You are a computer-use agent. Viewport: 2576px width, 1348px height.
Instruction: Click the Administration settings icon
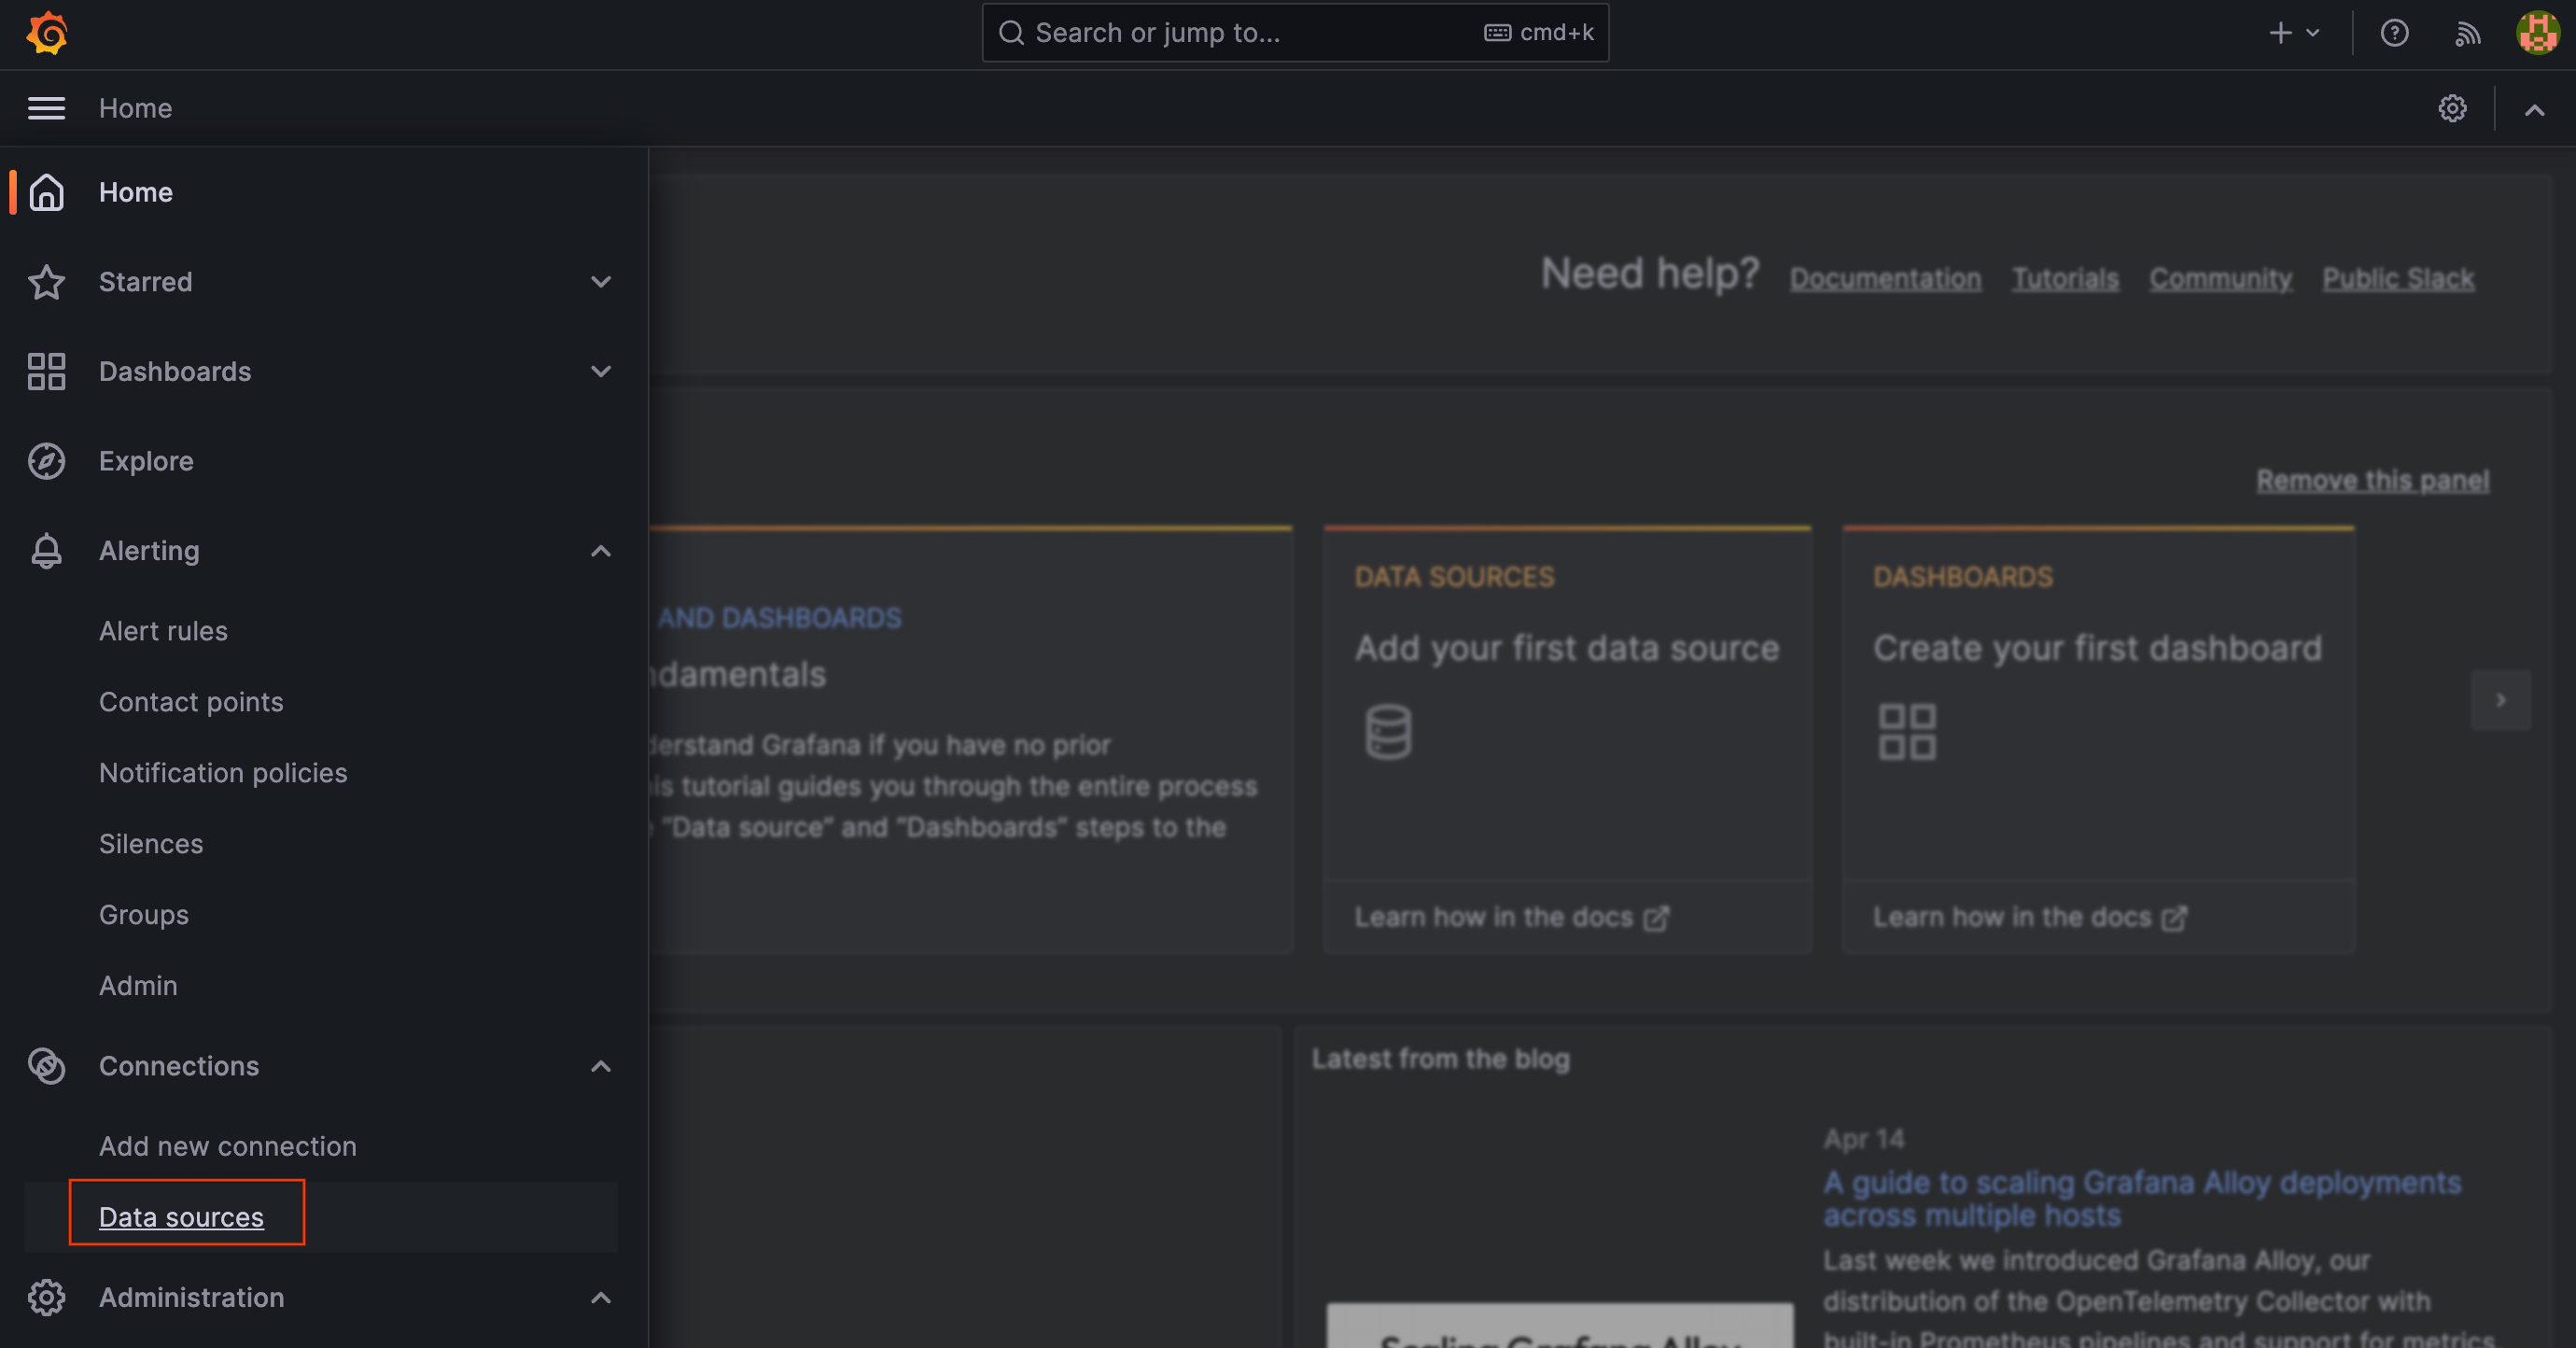tap(46, 1297)
